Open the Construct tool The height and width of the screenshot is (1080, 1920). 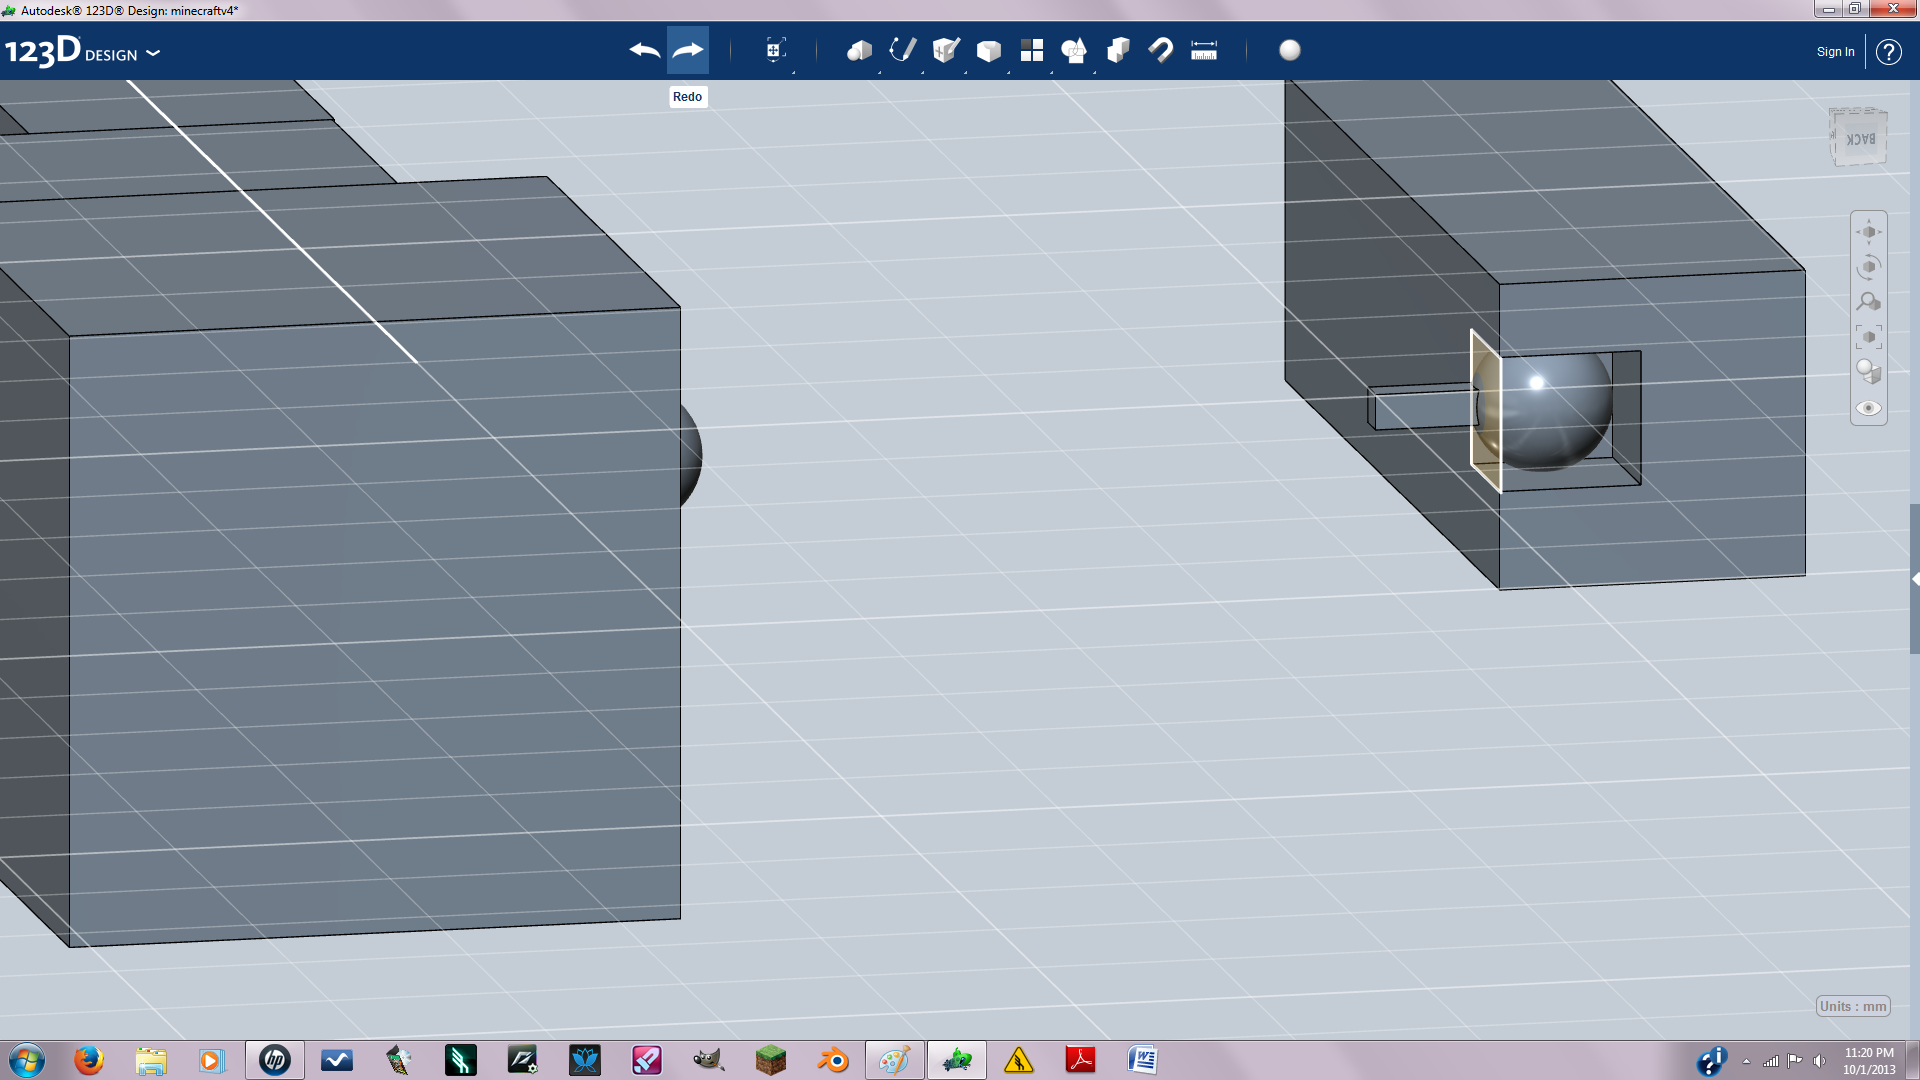point(945,50)
